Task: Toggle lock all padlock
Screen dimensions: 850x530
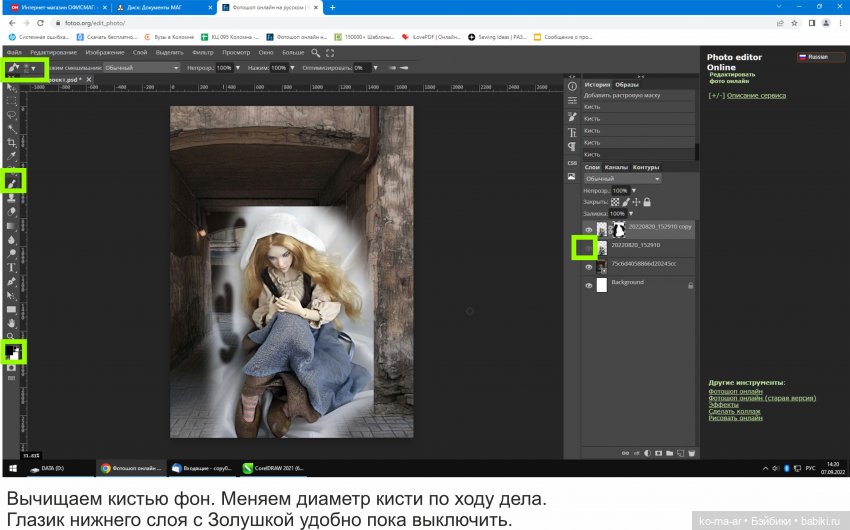Action: click(647, 202)
